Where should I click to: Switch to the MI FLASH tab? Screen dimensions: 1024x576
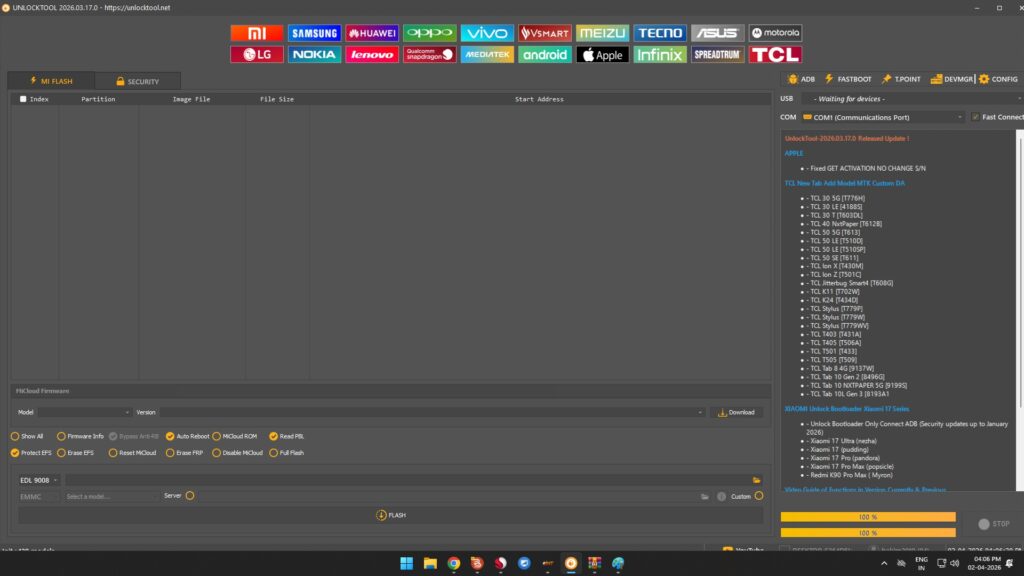(x=52, y=81)
